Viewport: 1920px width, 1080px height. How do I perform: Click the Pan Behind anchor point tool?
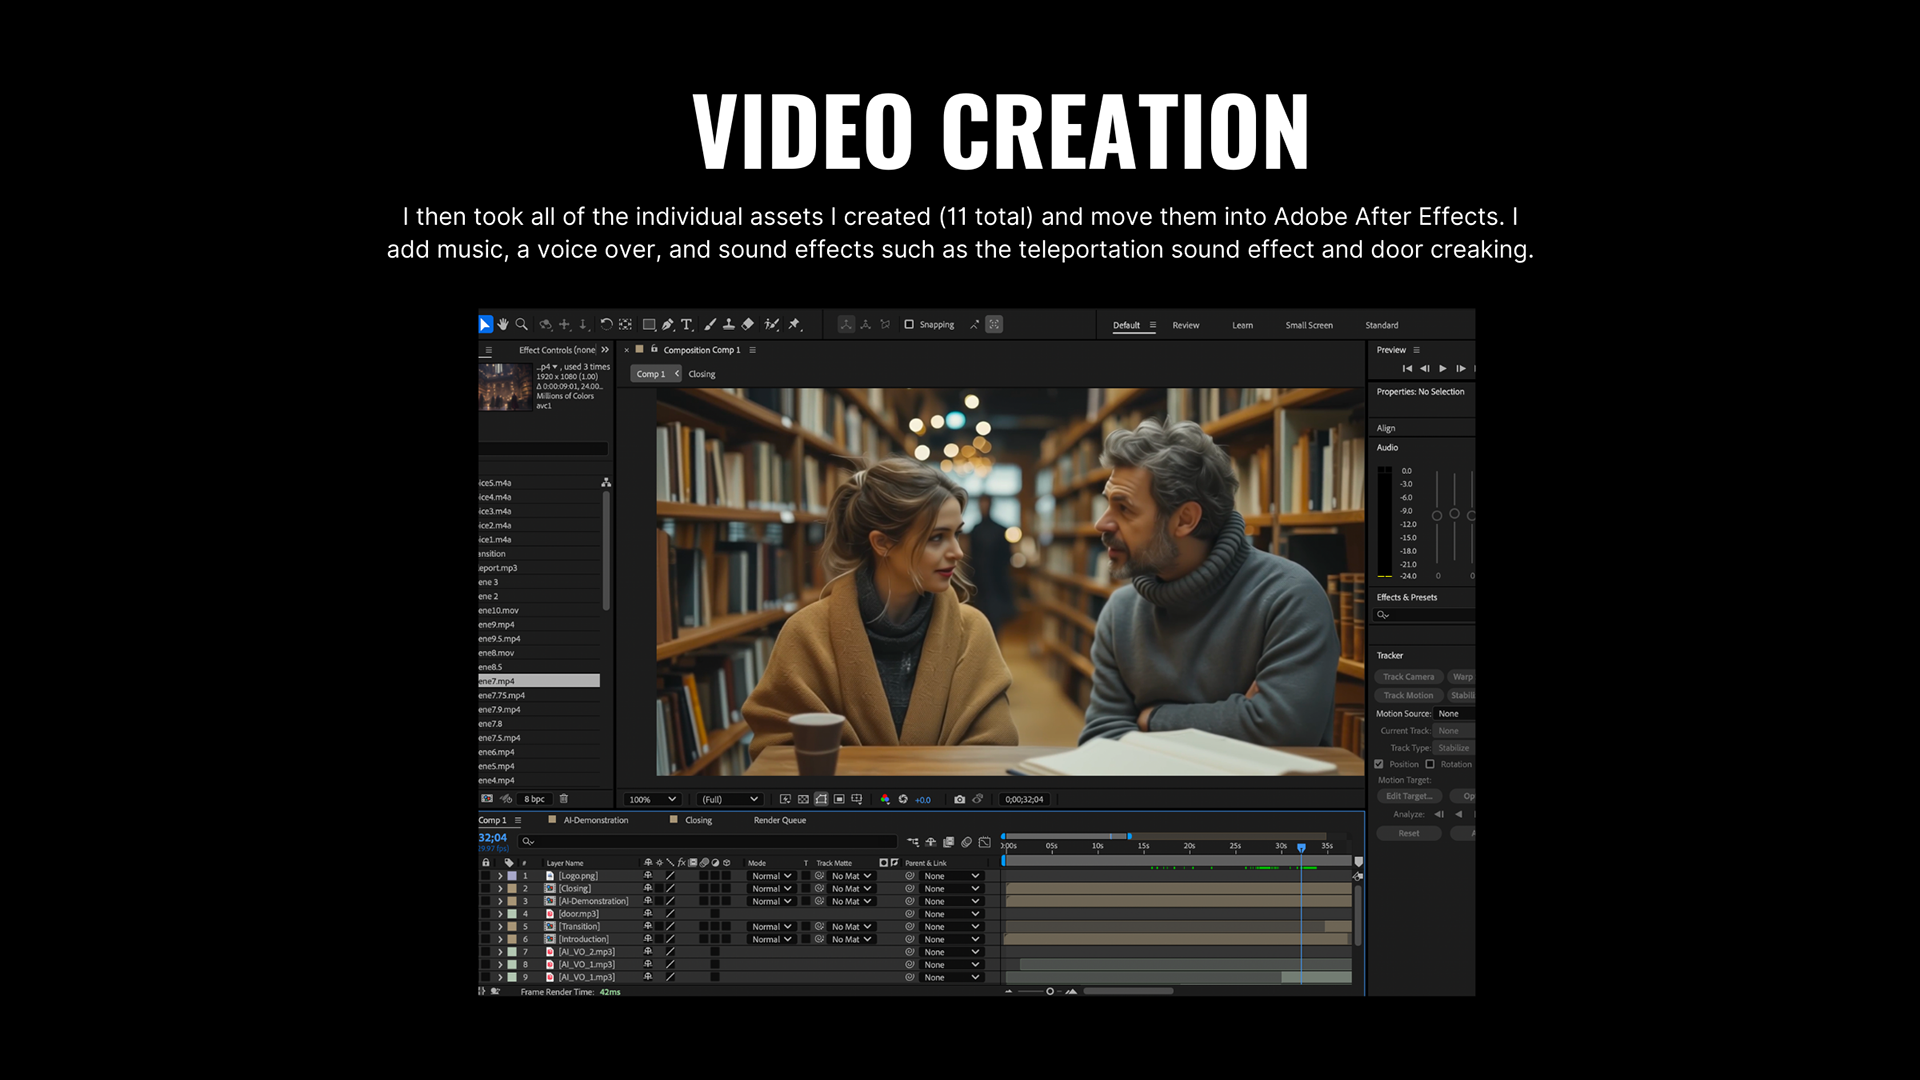(x=625, y=324)
